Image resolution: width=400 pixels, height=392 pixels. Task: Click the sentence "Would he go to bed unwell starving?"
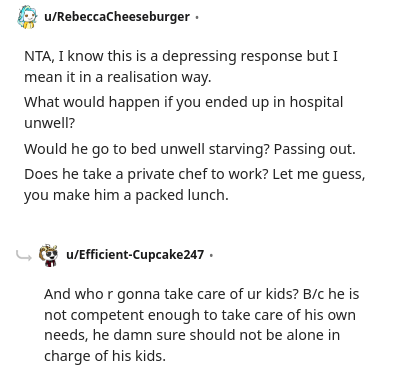pyautogui.click(x=146, y=149)
